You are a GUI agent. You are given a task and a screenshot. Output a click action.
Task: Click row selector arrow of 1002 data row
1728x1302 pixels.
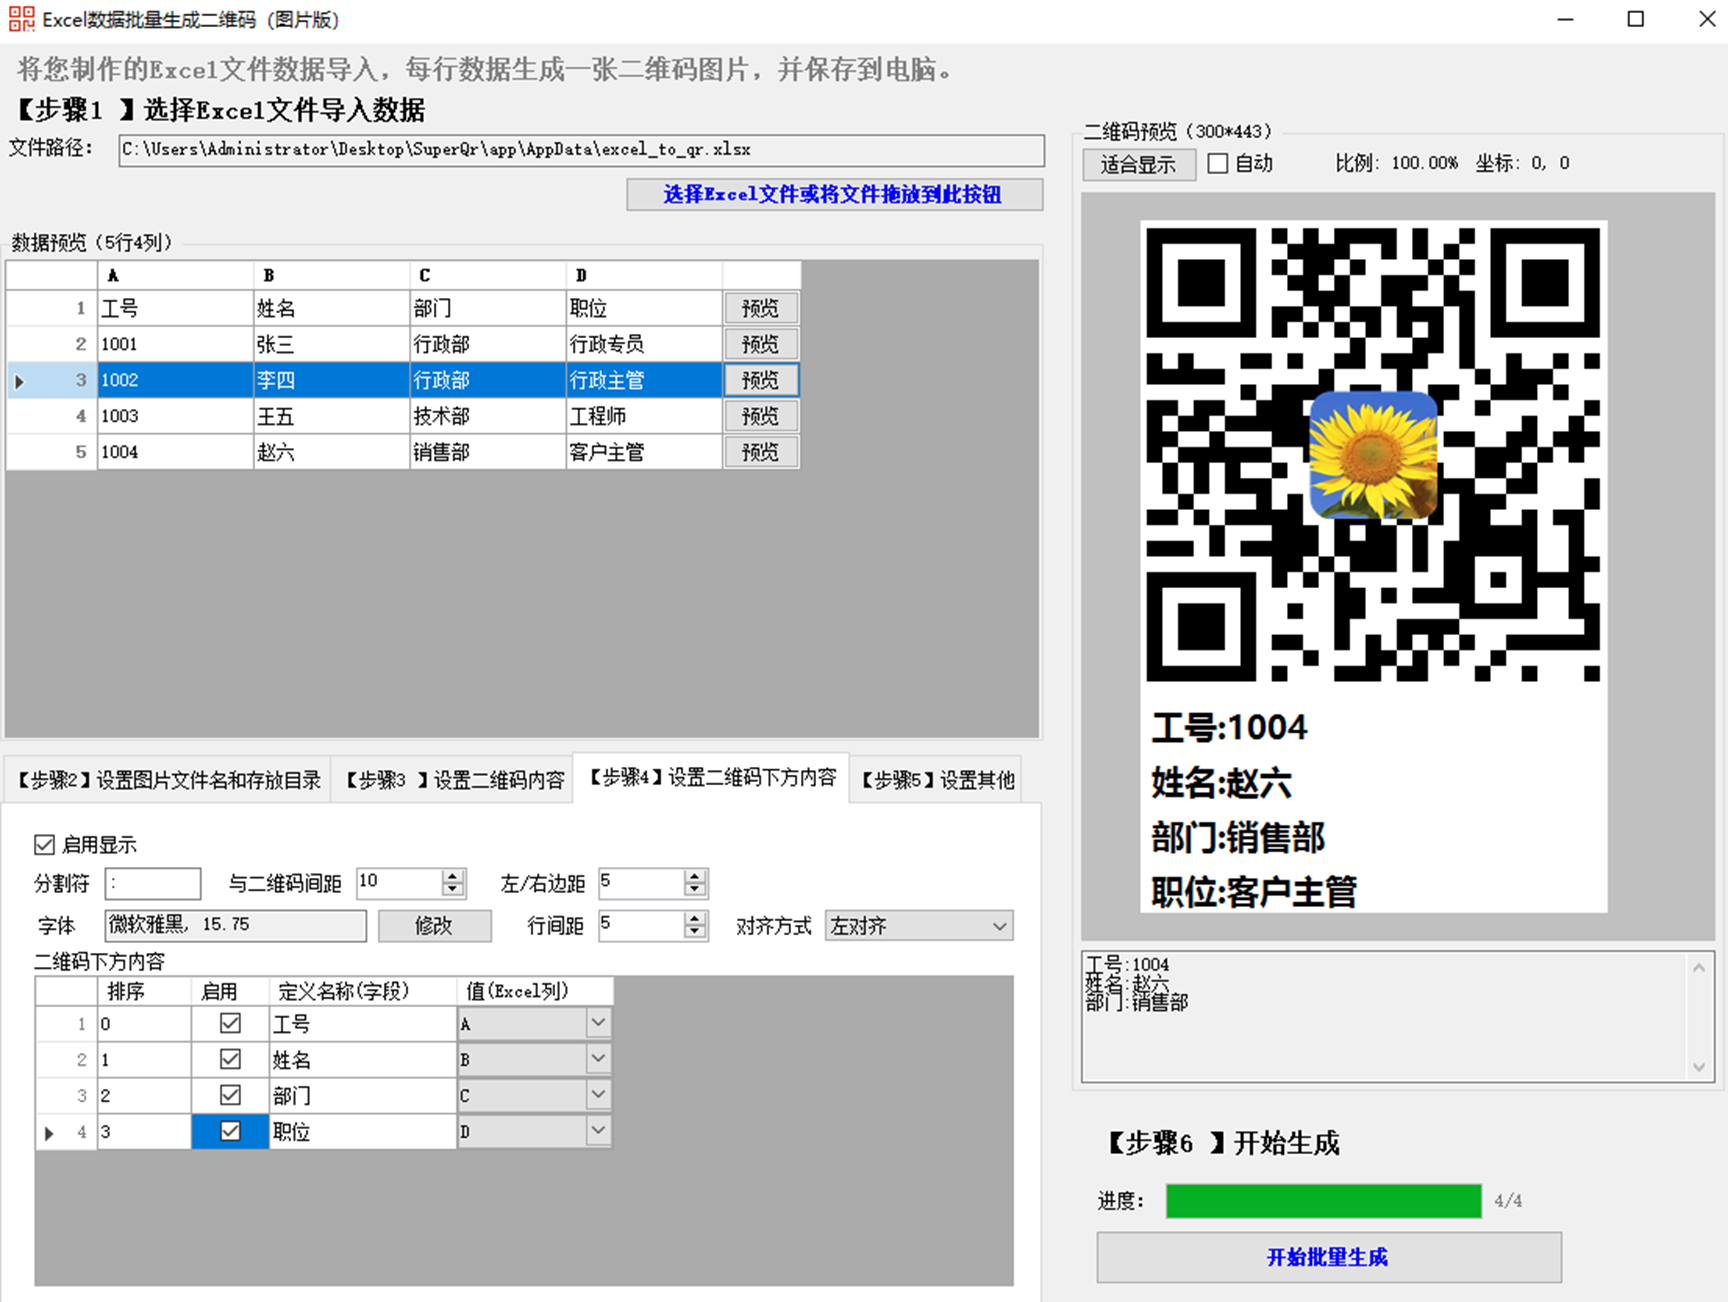(x=19, y=381)
